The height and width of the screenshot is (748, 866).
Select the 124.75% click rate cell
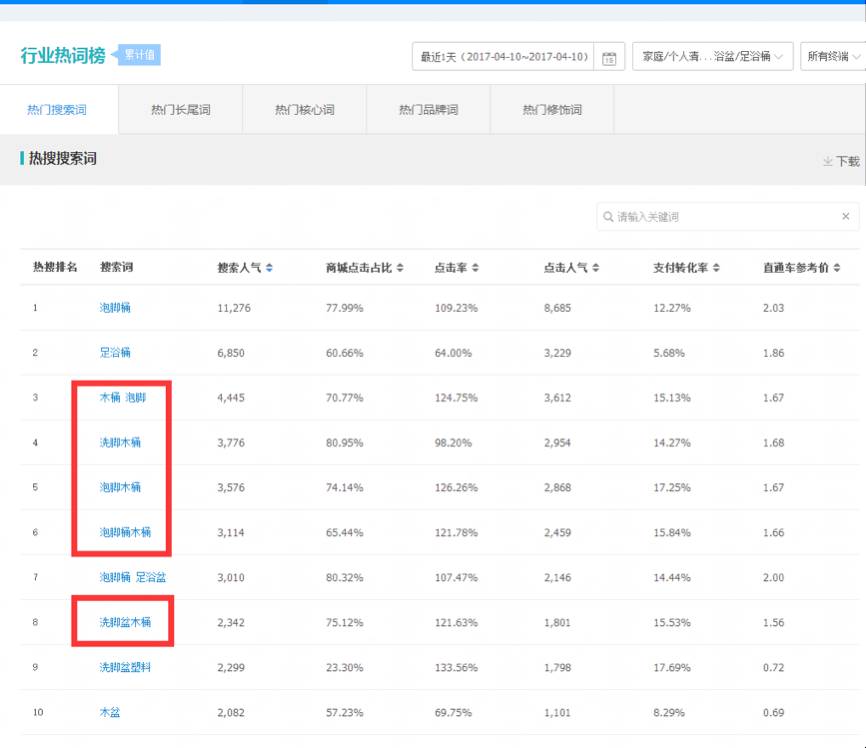(456, 398)
